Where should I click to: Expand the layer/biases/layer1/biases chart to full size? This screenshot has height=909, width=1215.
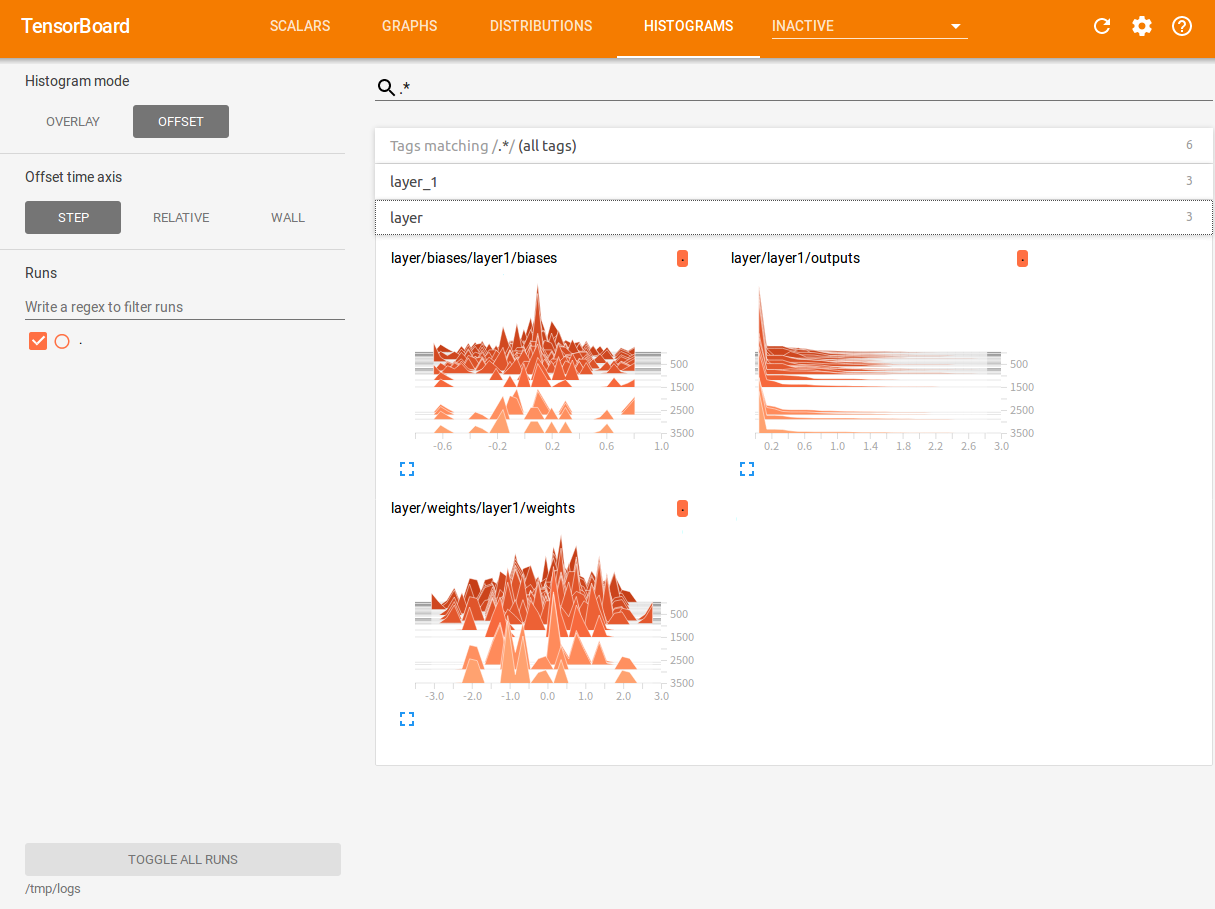(407, 468)
